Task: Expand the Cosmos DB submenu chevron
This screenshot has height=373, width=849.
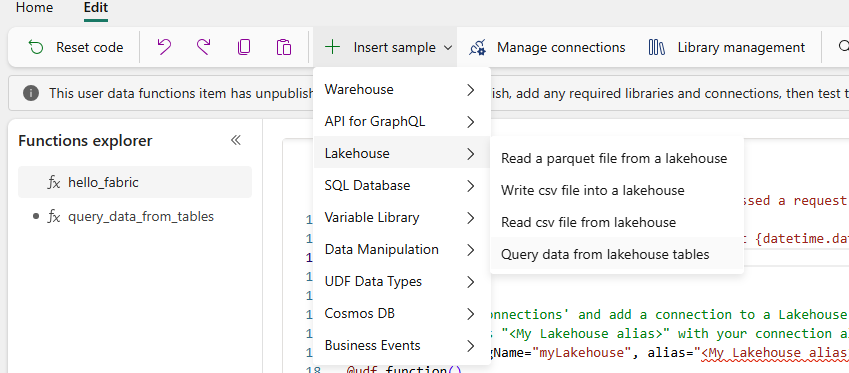Action: 470,313
